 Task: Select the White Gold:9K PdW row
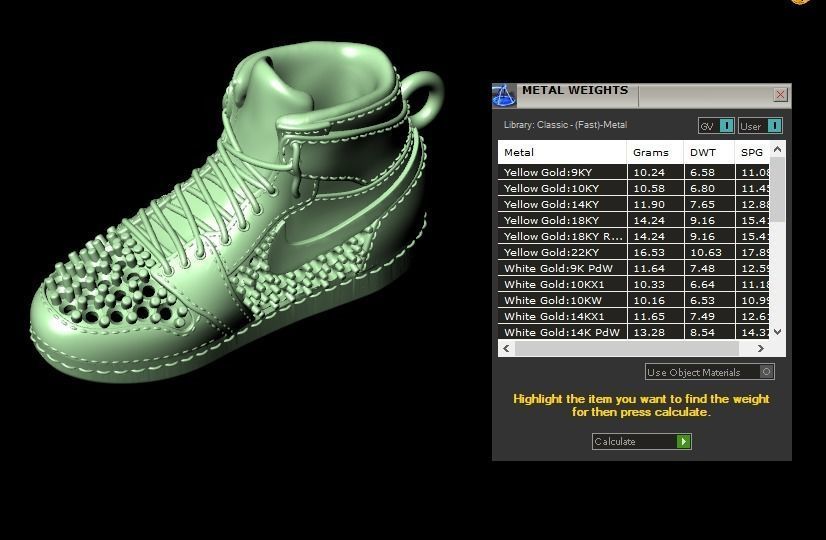click(x=634, y=268)
